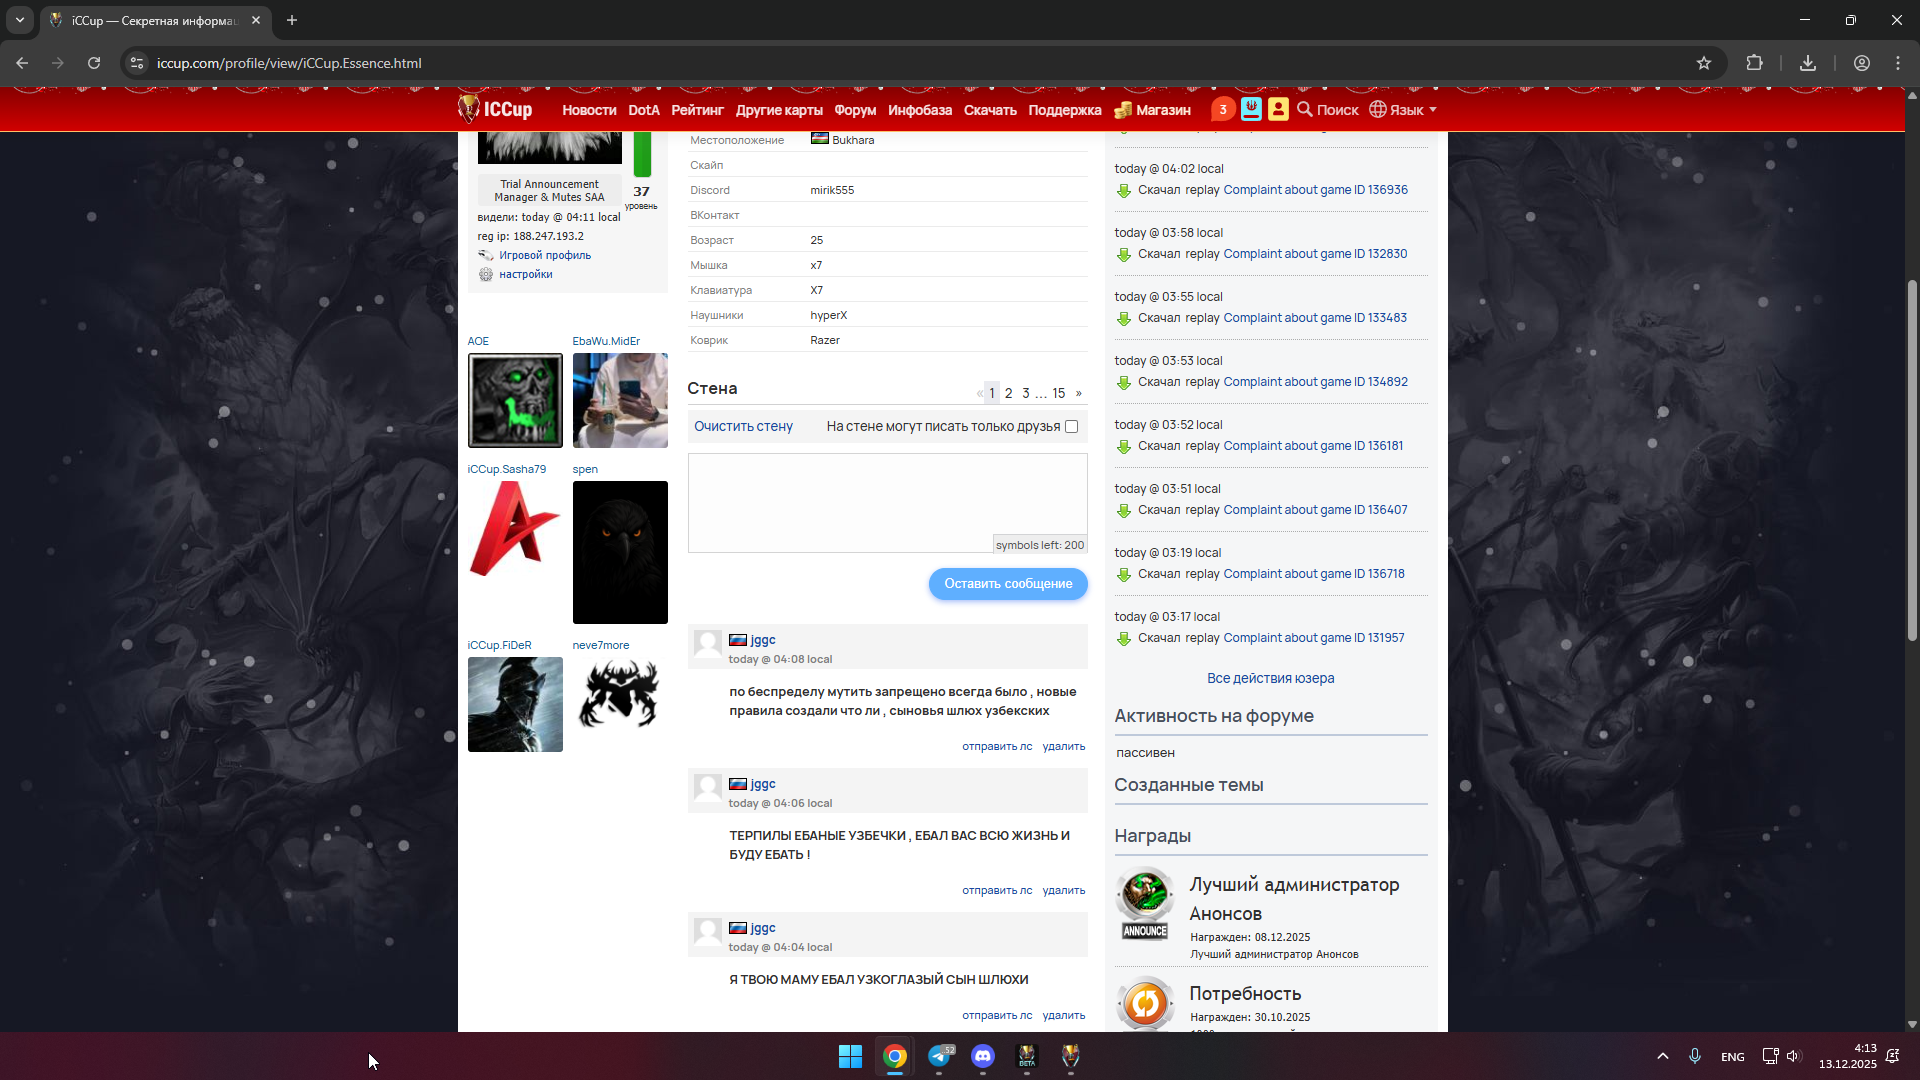Click the ICCup logo icon
This screenshot has width=1920, height=1080.
[469, 108]
